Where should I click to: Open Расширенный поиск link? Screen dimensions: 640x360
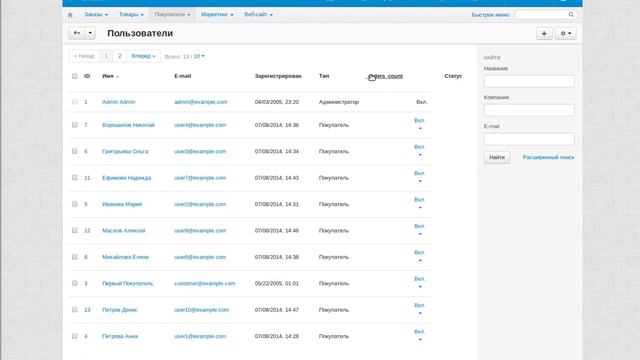548,157
